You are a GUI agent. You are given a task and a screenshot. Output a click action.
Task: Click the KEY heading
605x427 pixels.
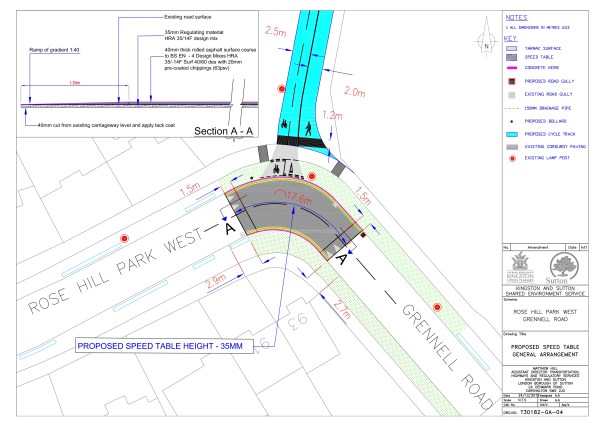coord(510,38)
